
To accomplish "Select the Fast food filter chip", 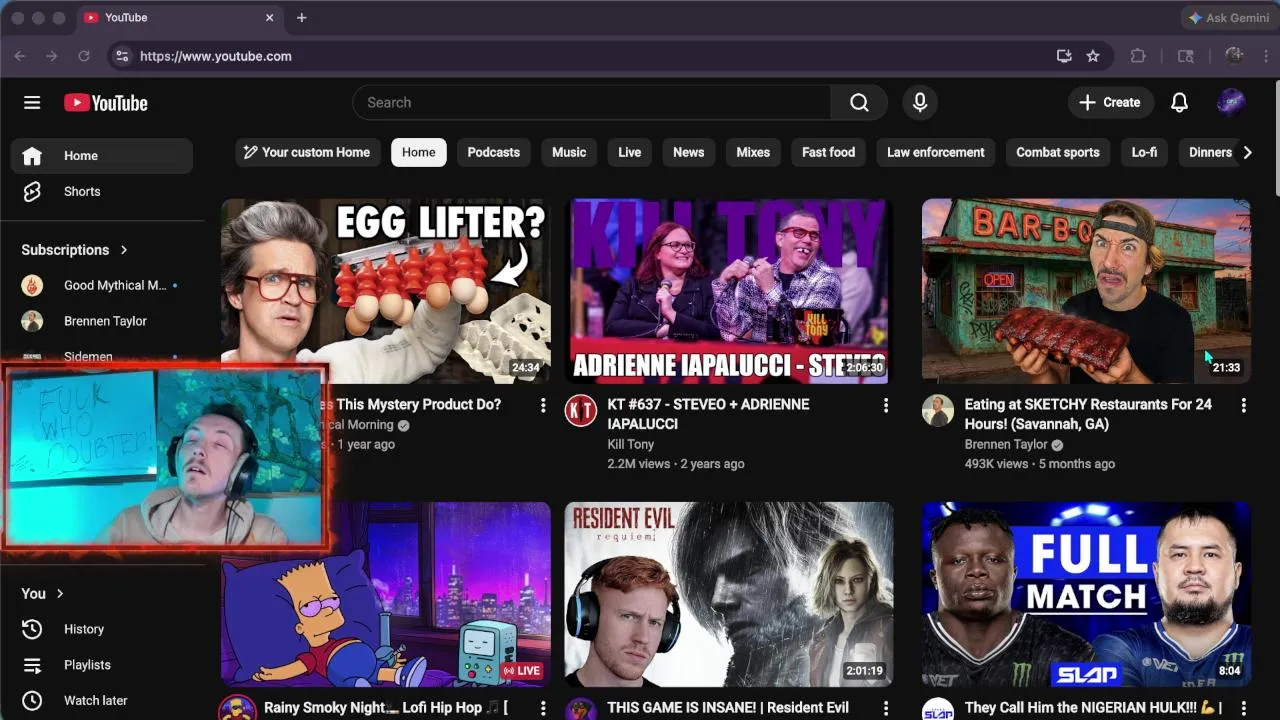I will pos(829,152).
